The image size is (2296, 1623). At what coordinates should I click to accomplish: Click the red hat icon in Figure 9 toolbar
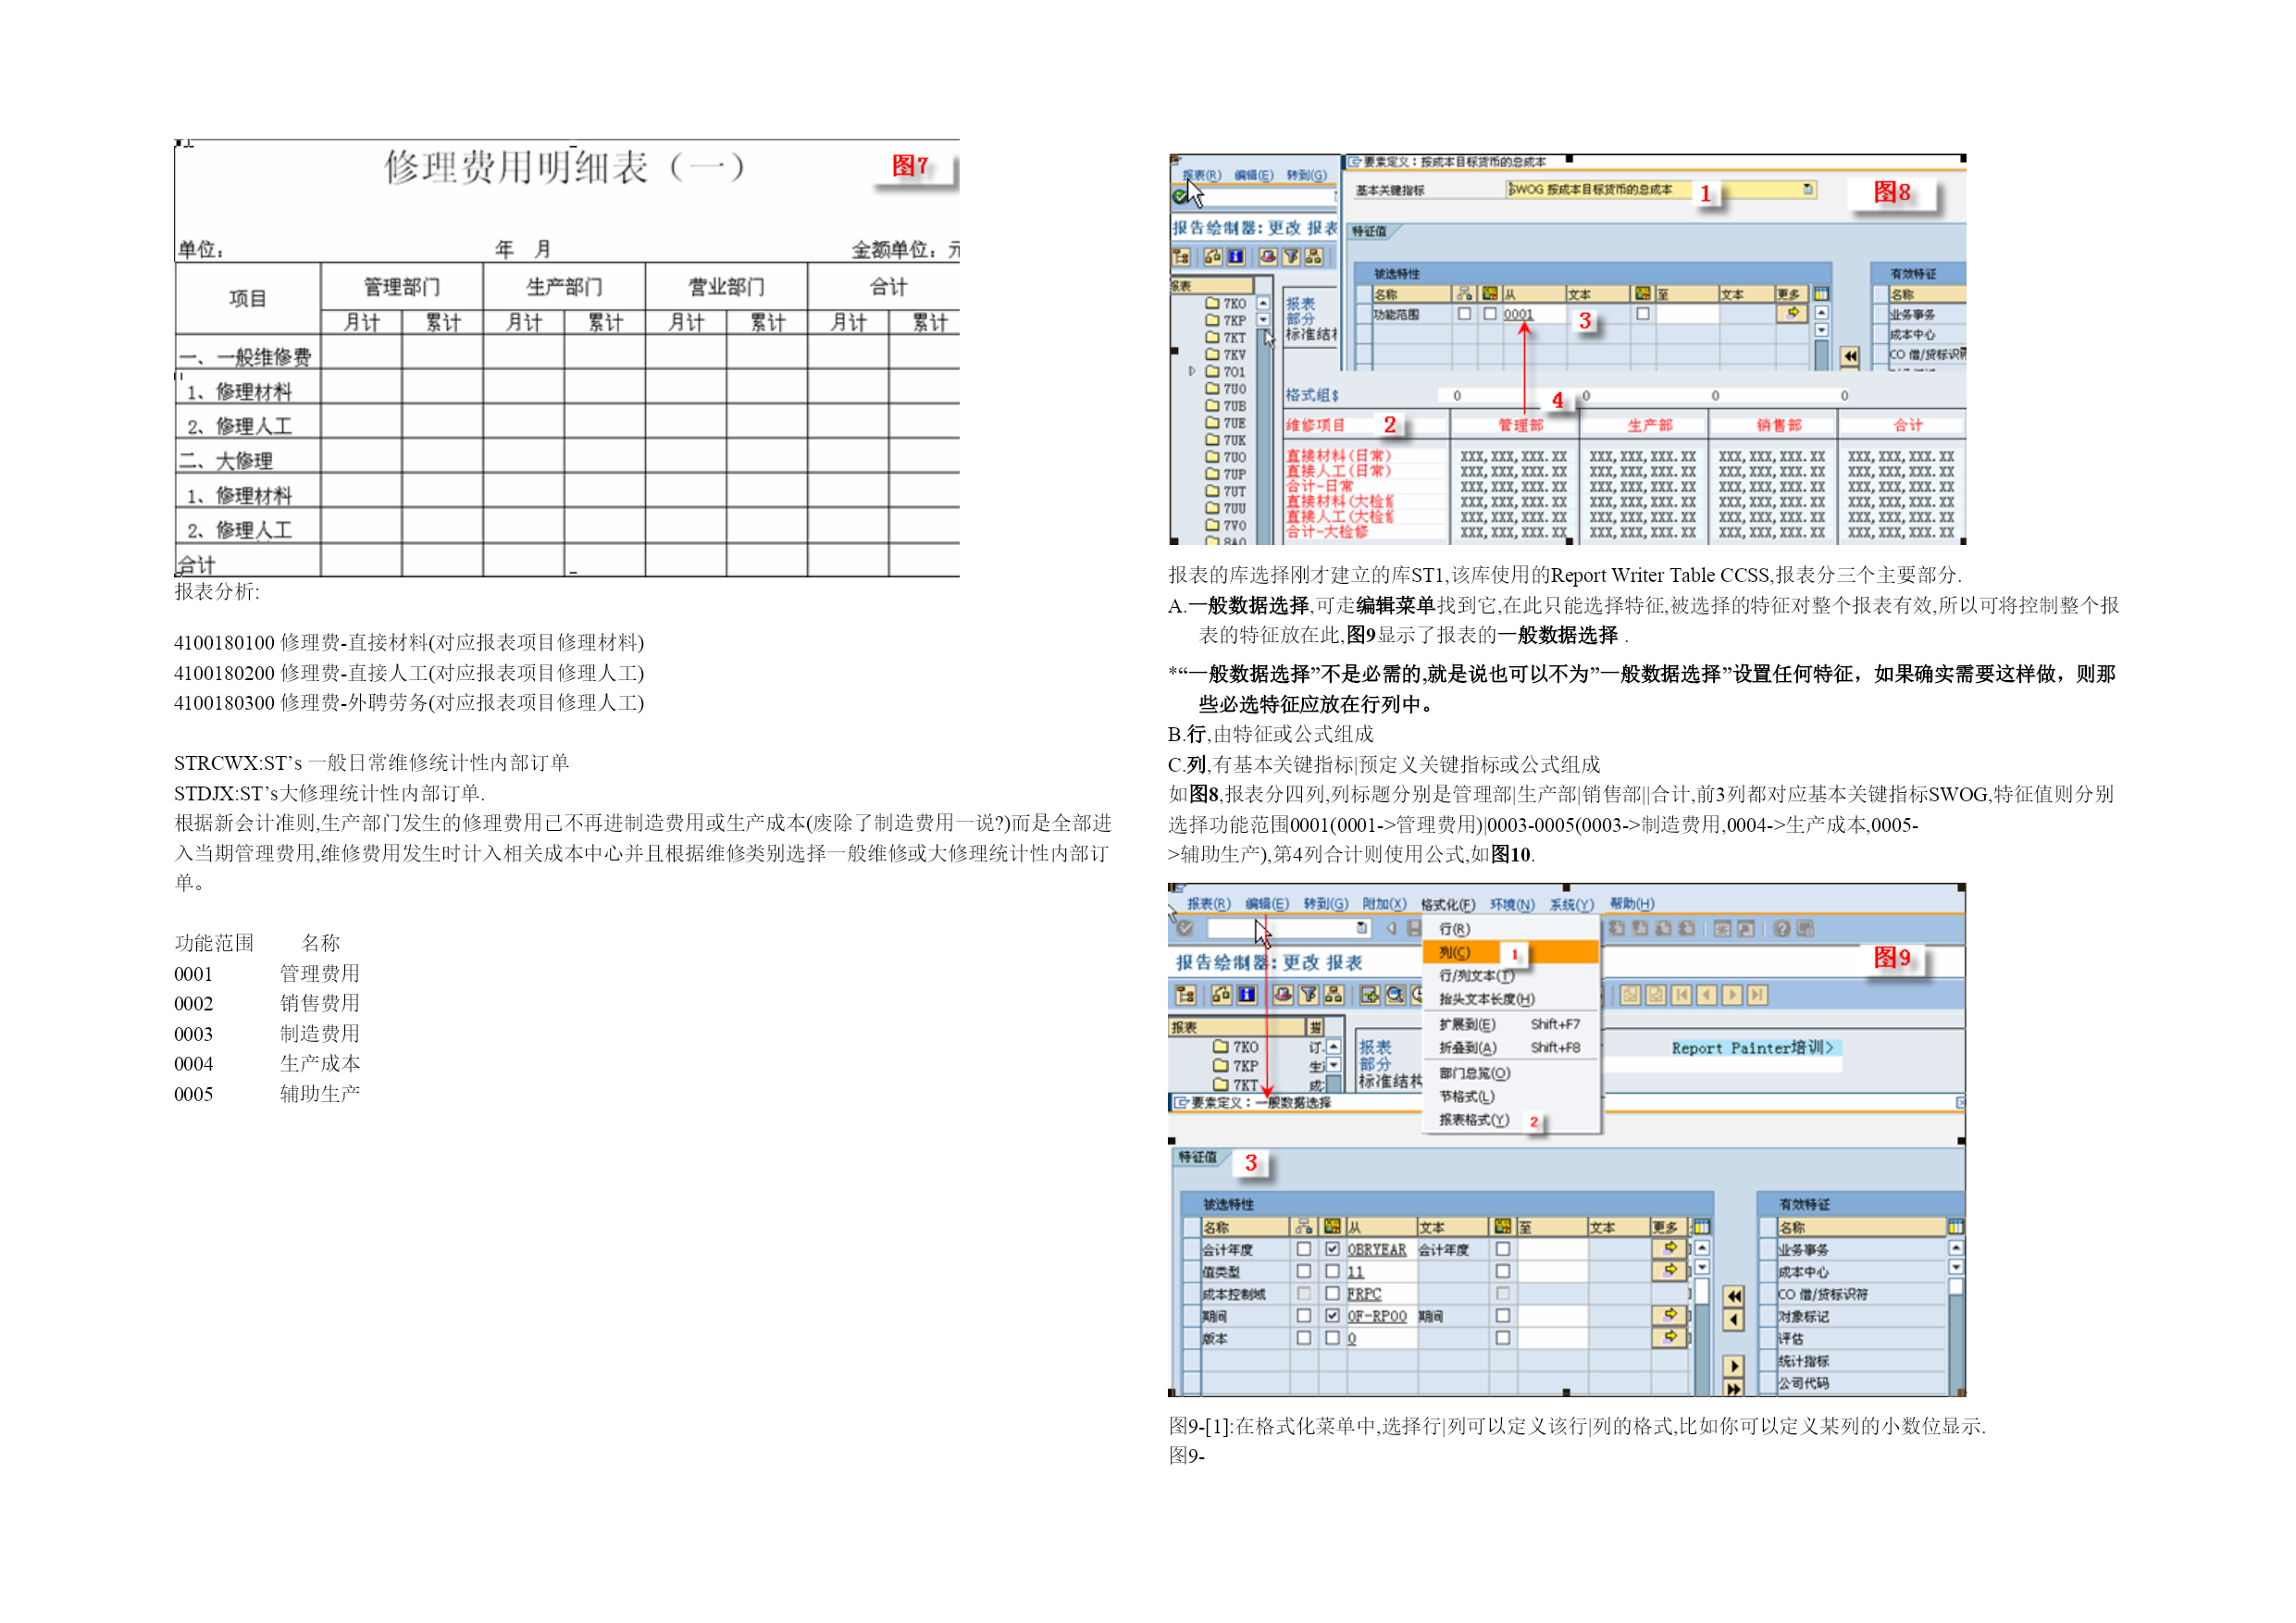click(x=1284, y=995)
